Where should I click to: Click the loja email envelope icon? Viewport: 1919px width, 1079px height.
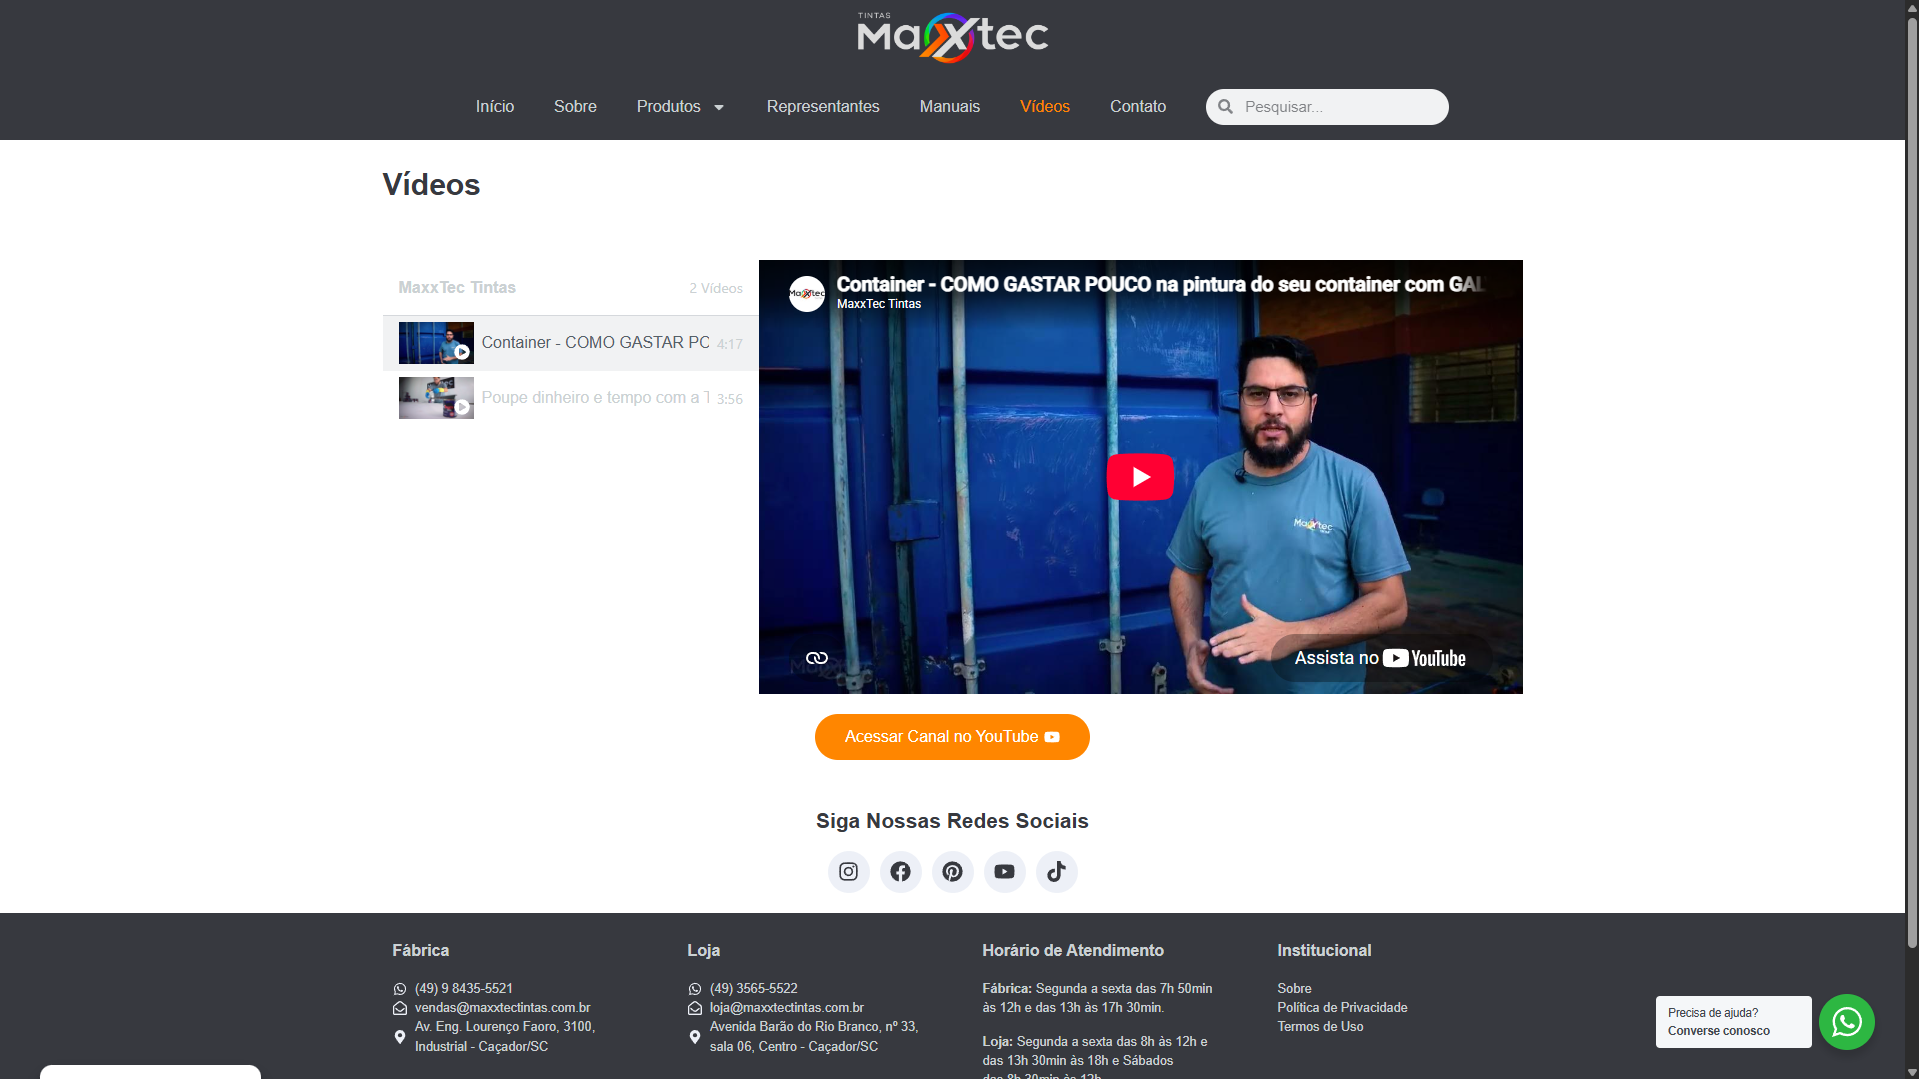point(695,1008)
